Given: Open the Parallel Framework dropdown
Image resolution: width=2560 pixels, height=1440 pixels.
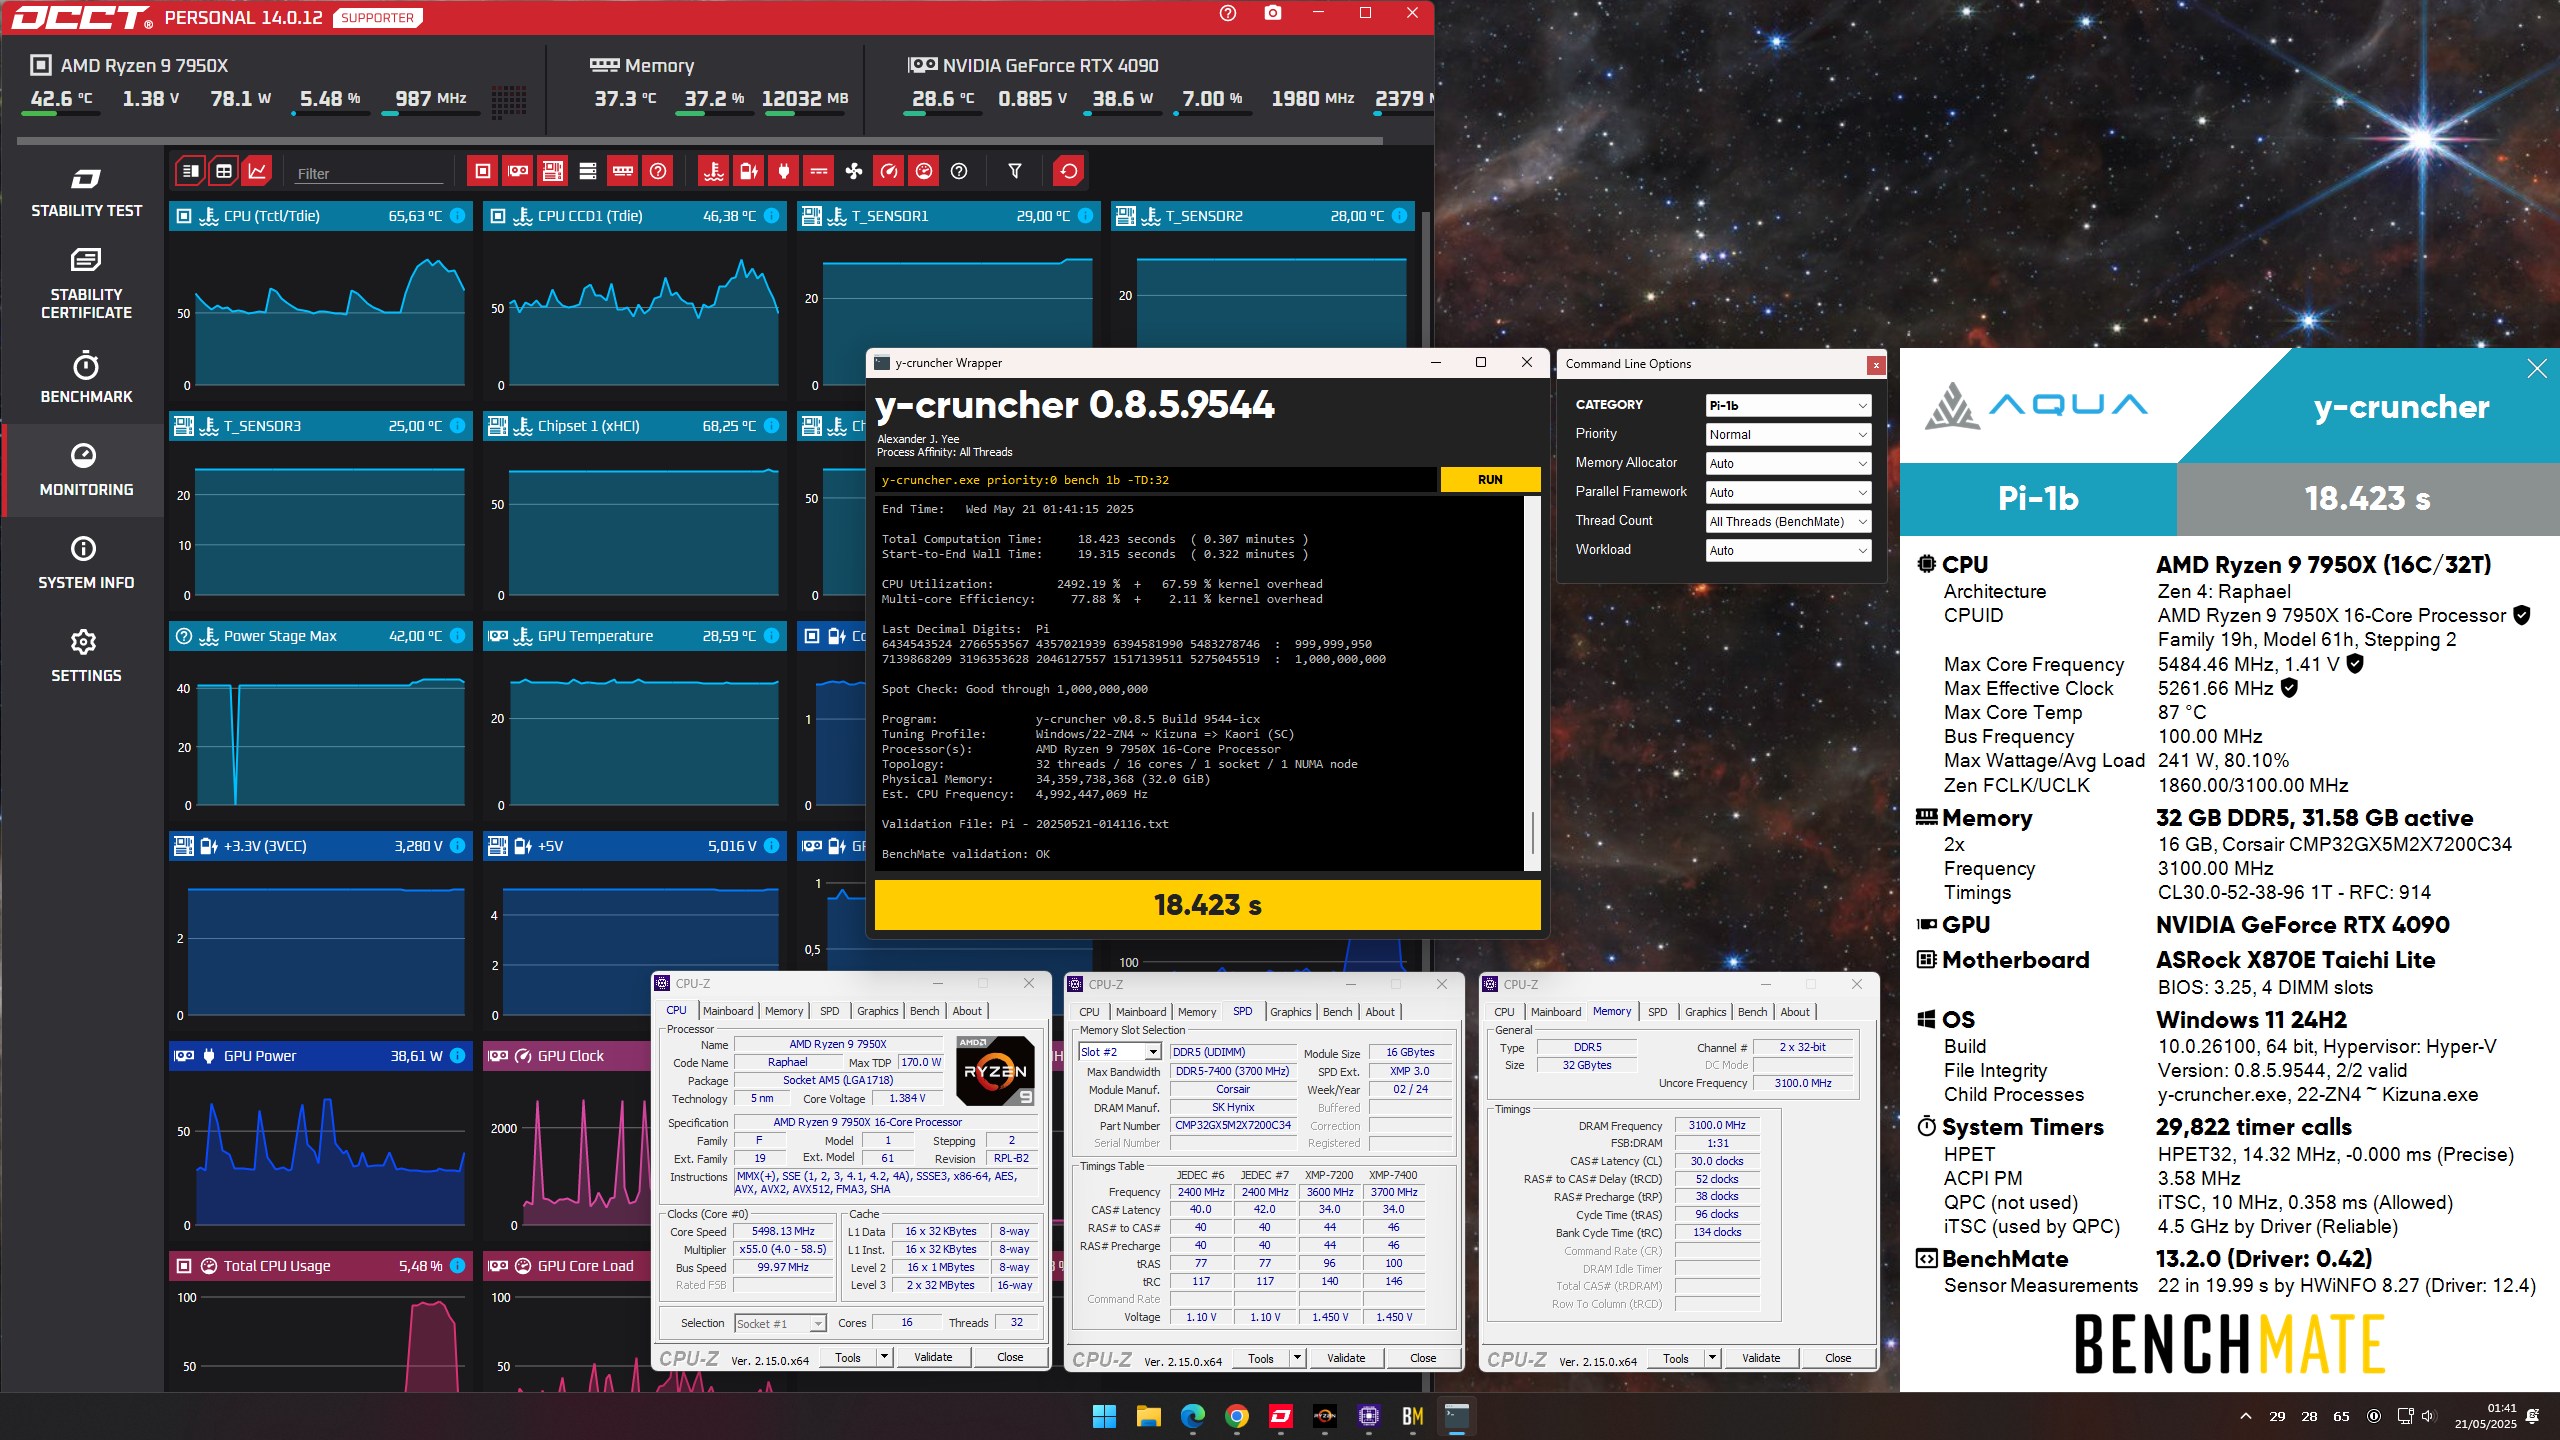Looking at the screenshot, I should pyautogui.click(x=1788, y=492).
